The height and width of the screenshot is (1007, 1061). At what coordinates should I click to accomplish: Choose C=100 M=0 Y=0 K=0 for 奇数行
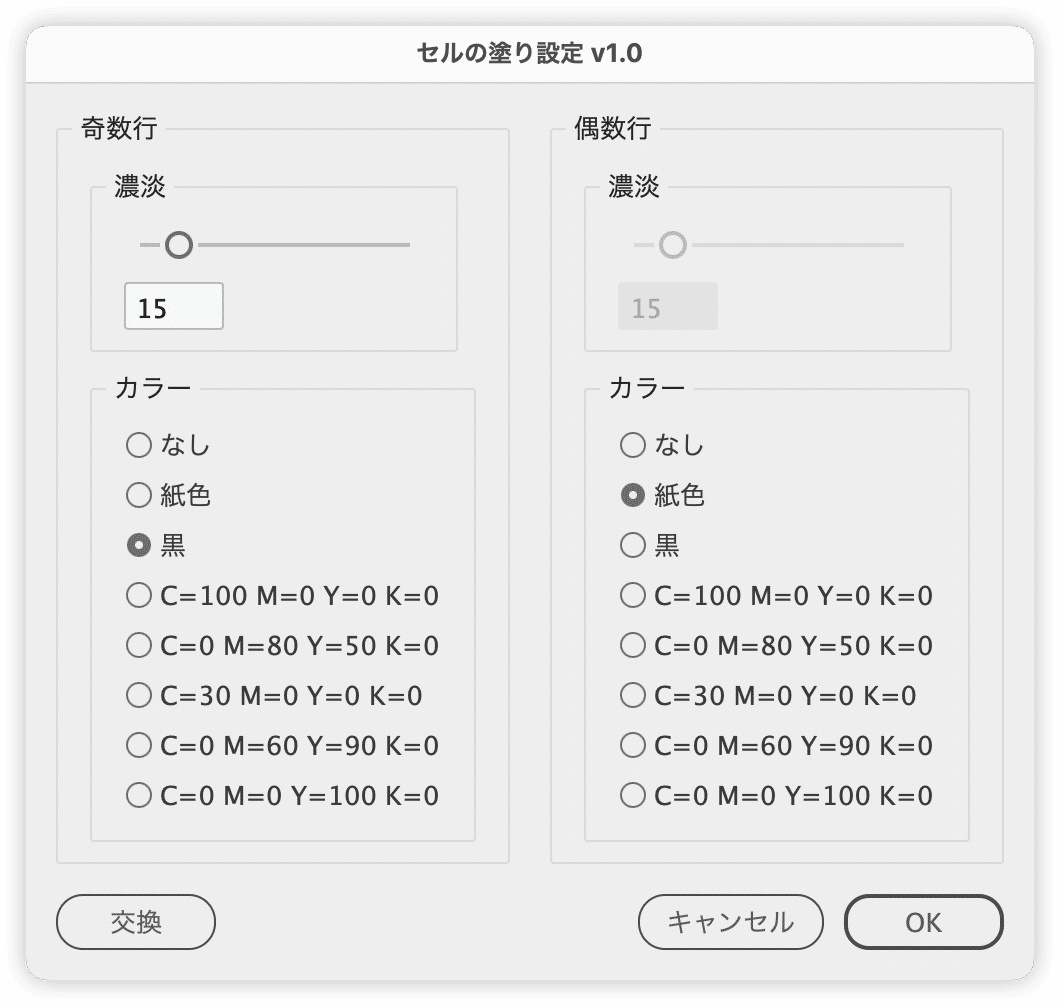tap(138, 597)
